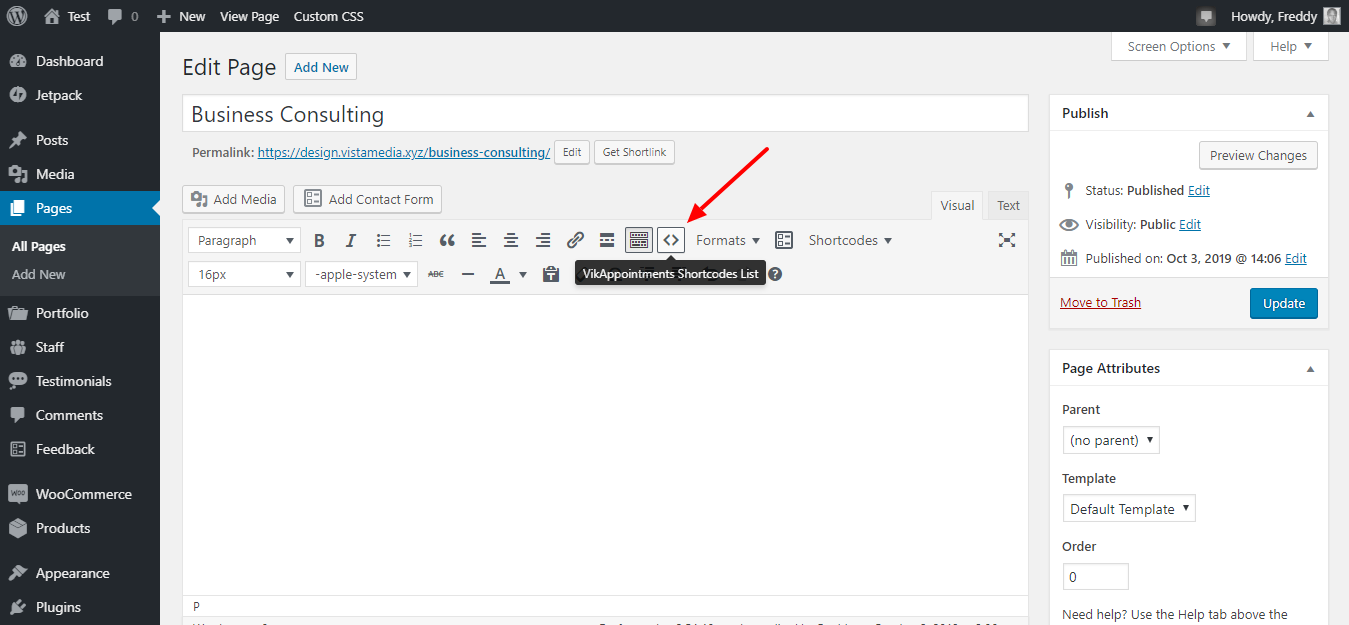Open WooCommerce in the sidebar menu

[83, 494]
